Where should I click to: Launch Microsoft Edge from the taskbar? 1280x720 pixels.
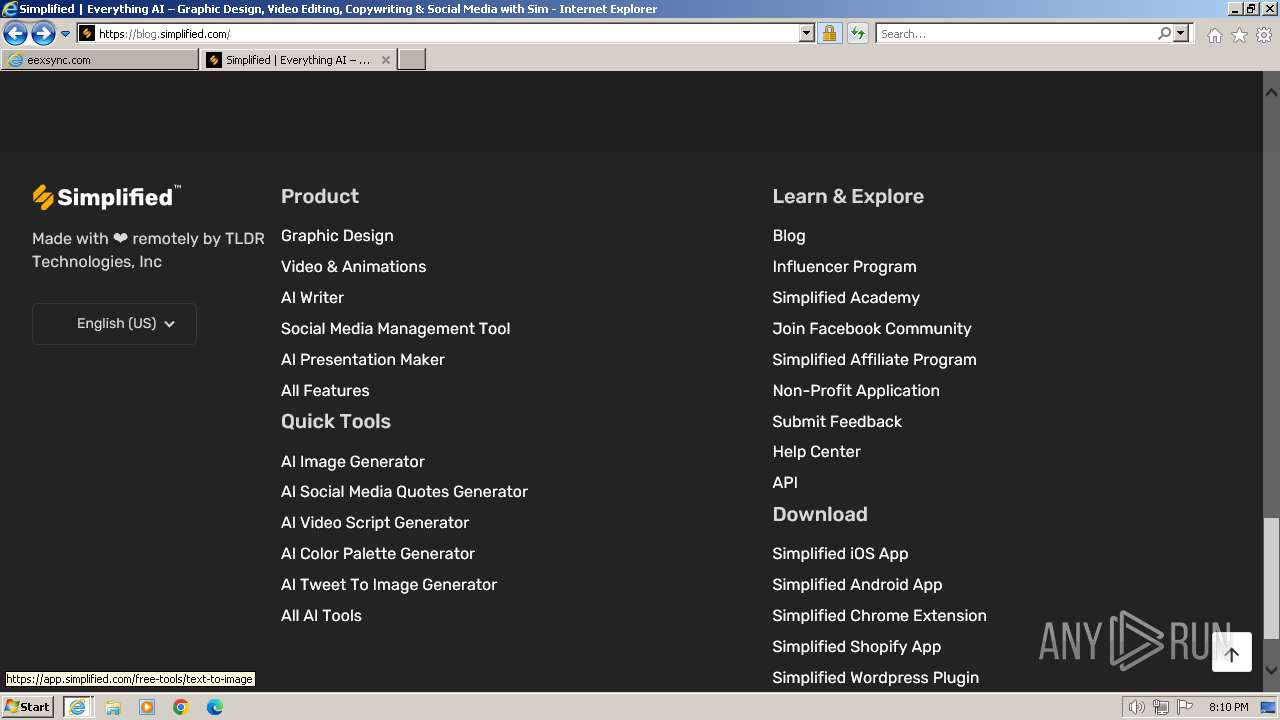pyautogui.click(x=215, y=707)
